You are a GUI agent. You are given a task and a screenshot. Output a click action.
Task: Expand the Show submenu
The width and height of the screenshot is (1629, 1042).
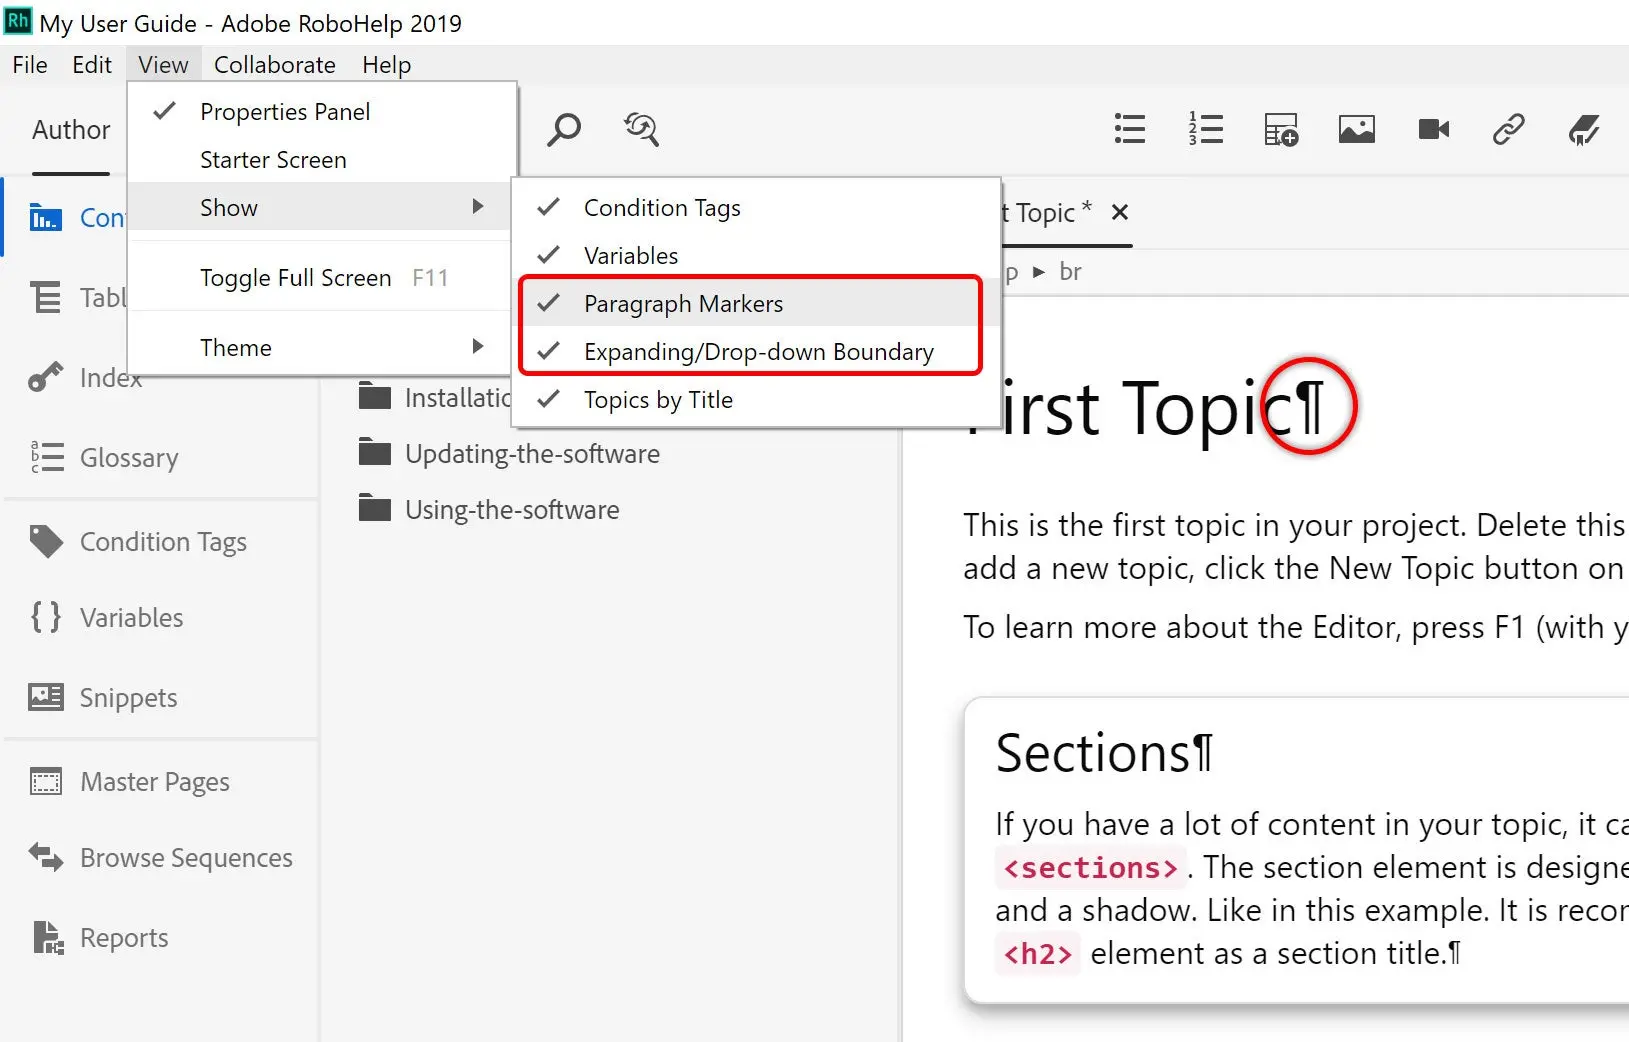point(228,207)
